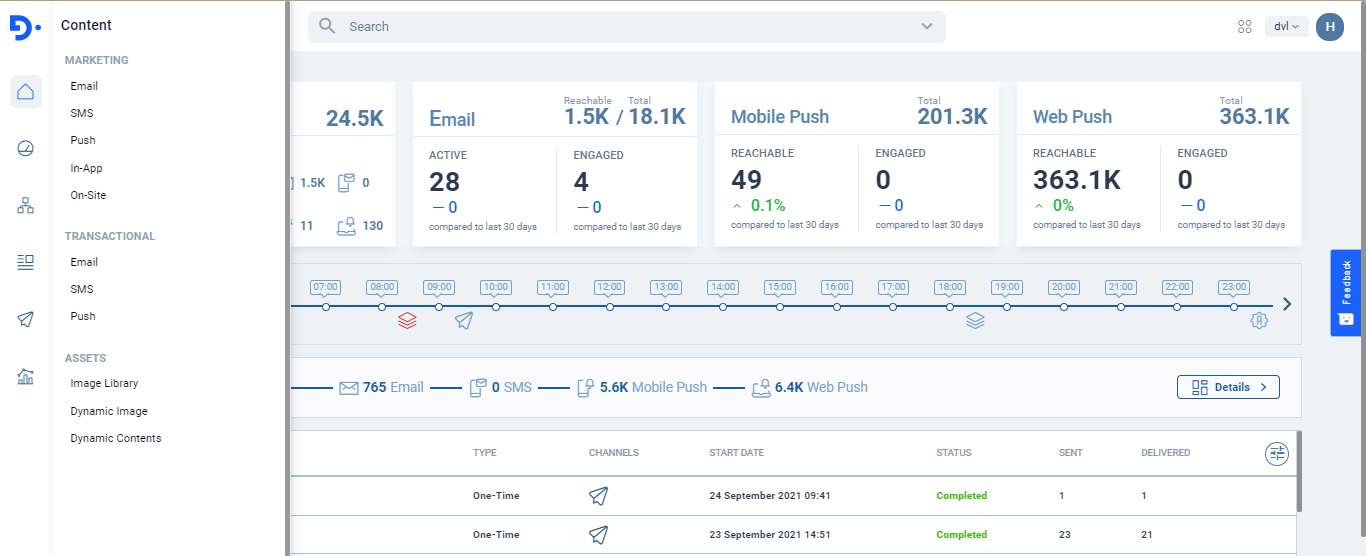Open the dvl account dropdown
Screen dimensions: 1366x556
point(1286,27)
